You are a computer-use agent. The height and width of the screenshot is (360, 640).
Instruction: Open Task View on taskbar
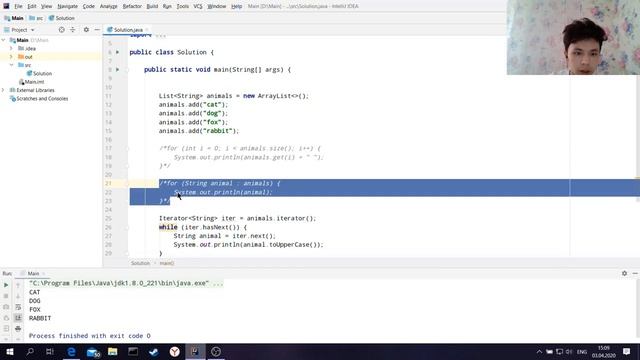[x=50, y=352]
